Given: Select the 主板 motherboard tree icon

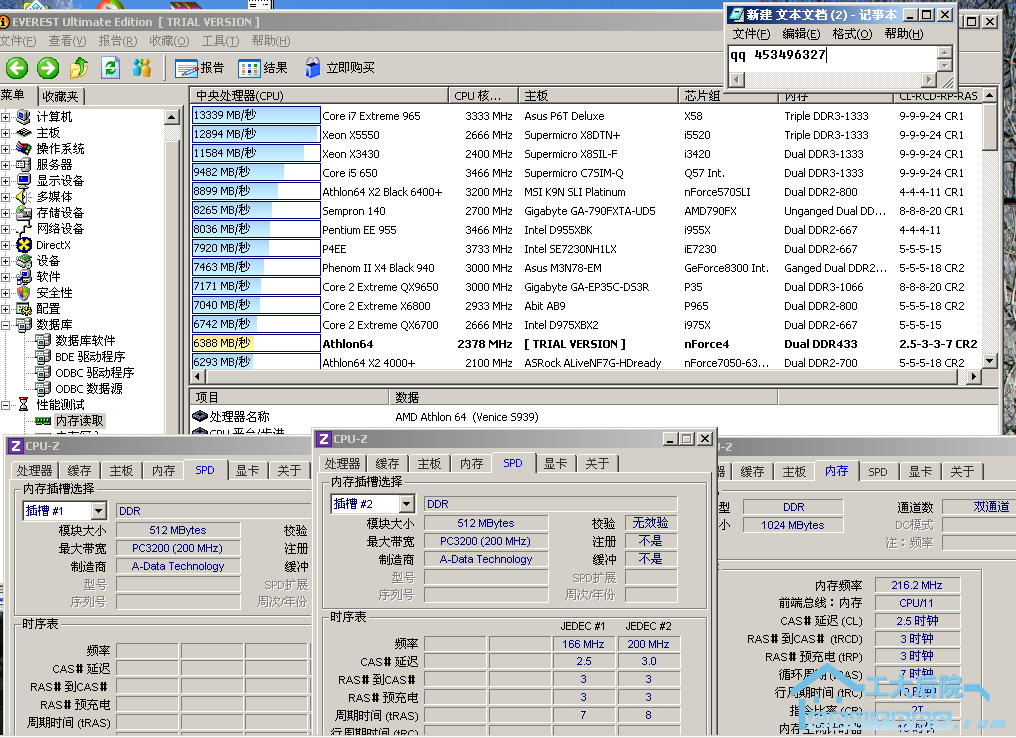Looking at the screenshot, I should [x=23, y=133].
